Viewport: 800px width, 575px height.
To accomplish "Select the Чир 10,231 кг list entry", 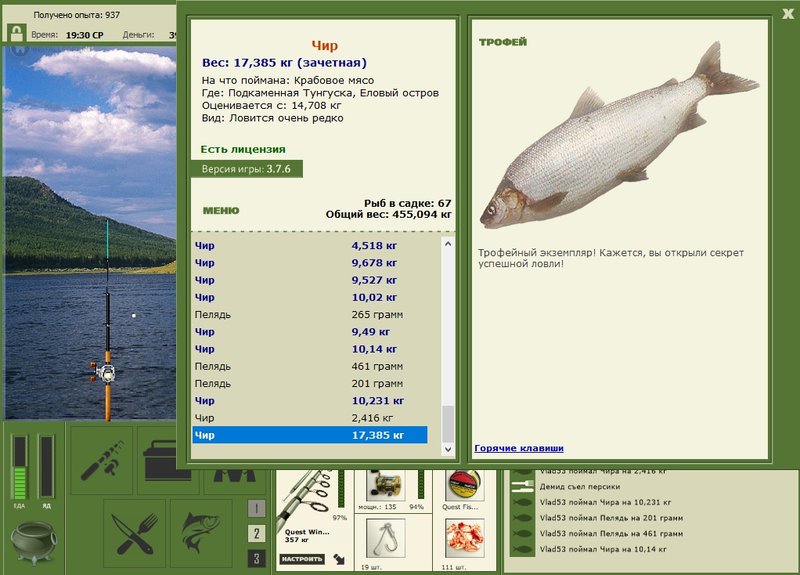I will coord(310,401).
